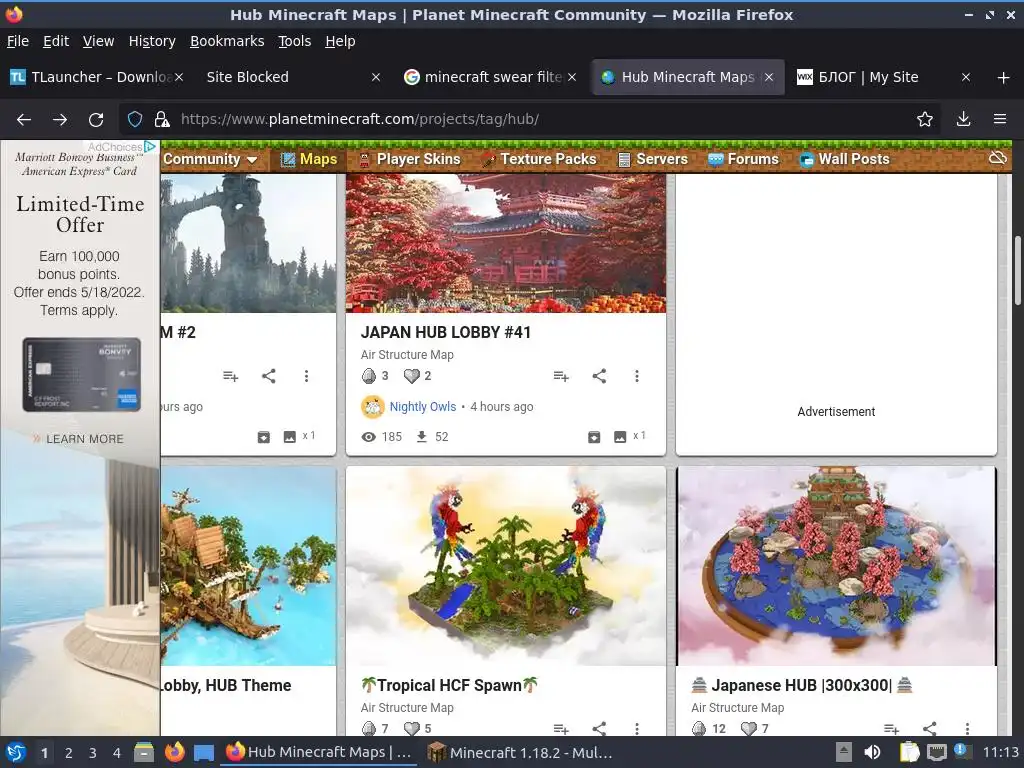
Task: Add the 'M #2' map to a collection
Action: (x=230, y=376)
